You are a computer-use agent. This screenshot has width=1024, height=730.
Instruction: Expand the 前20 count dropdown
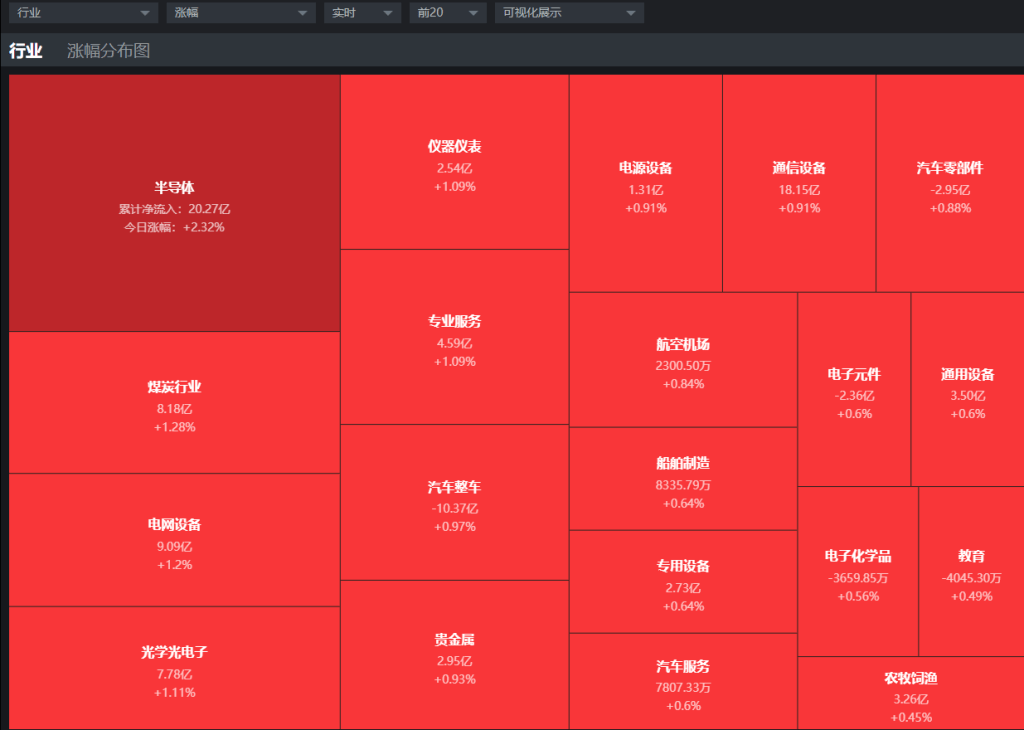447,13
